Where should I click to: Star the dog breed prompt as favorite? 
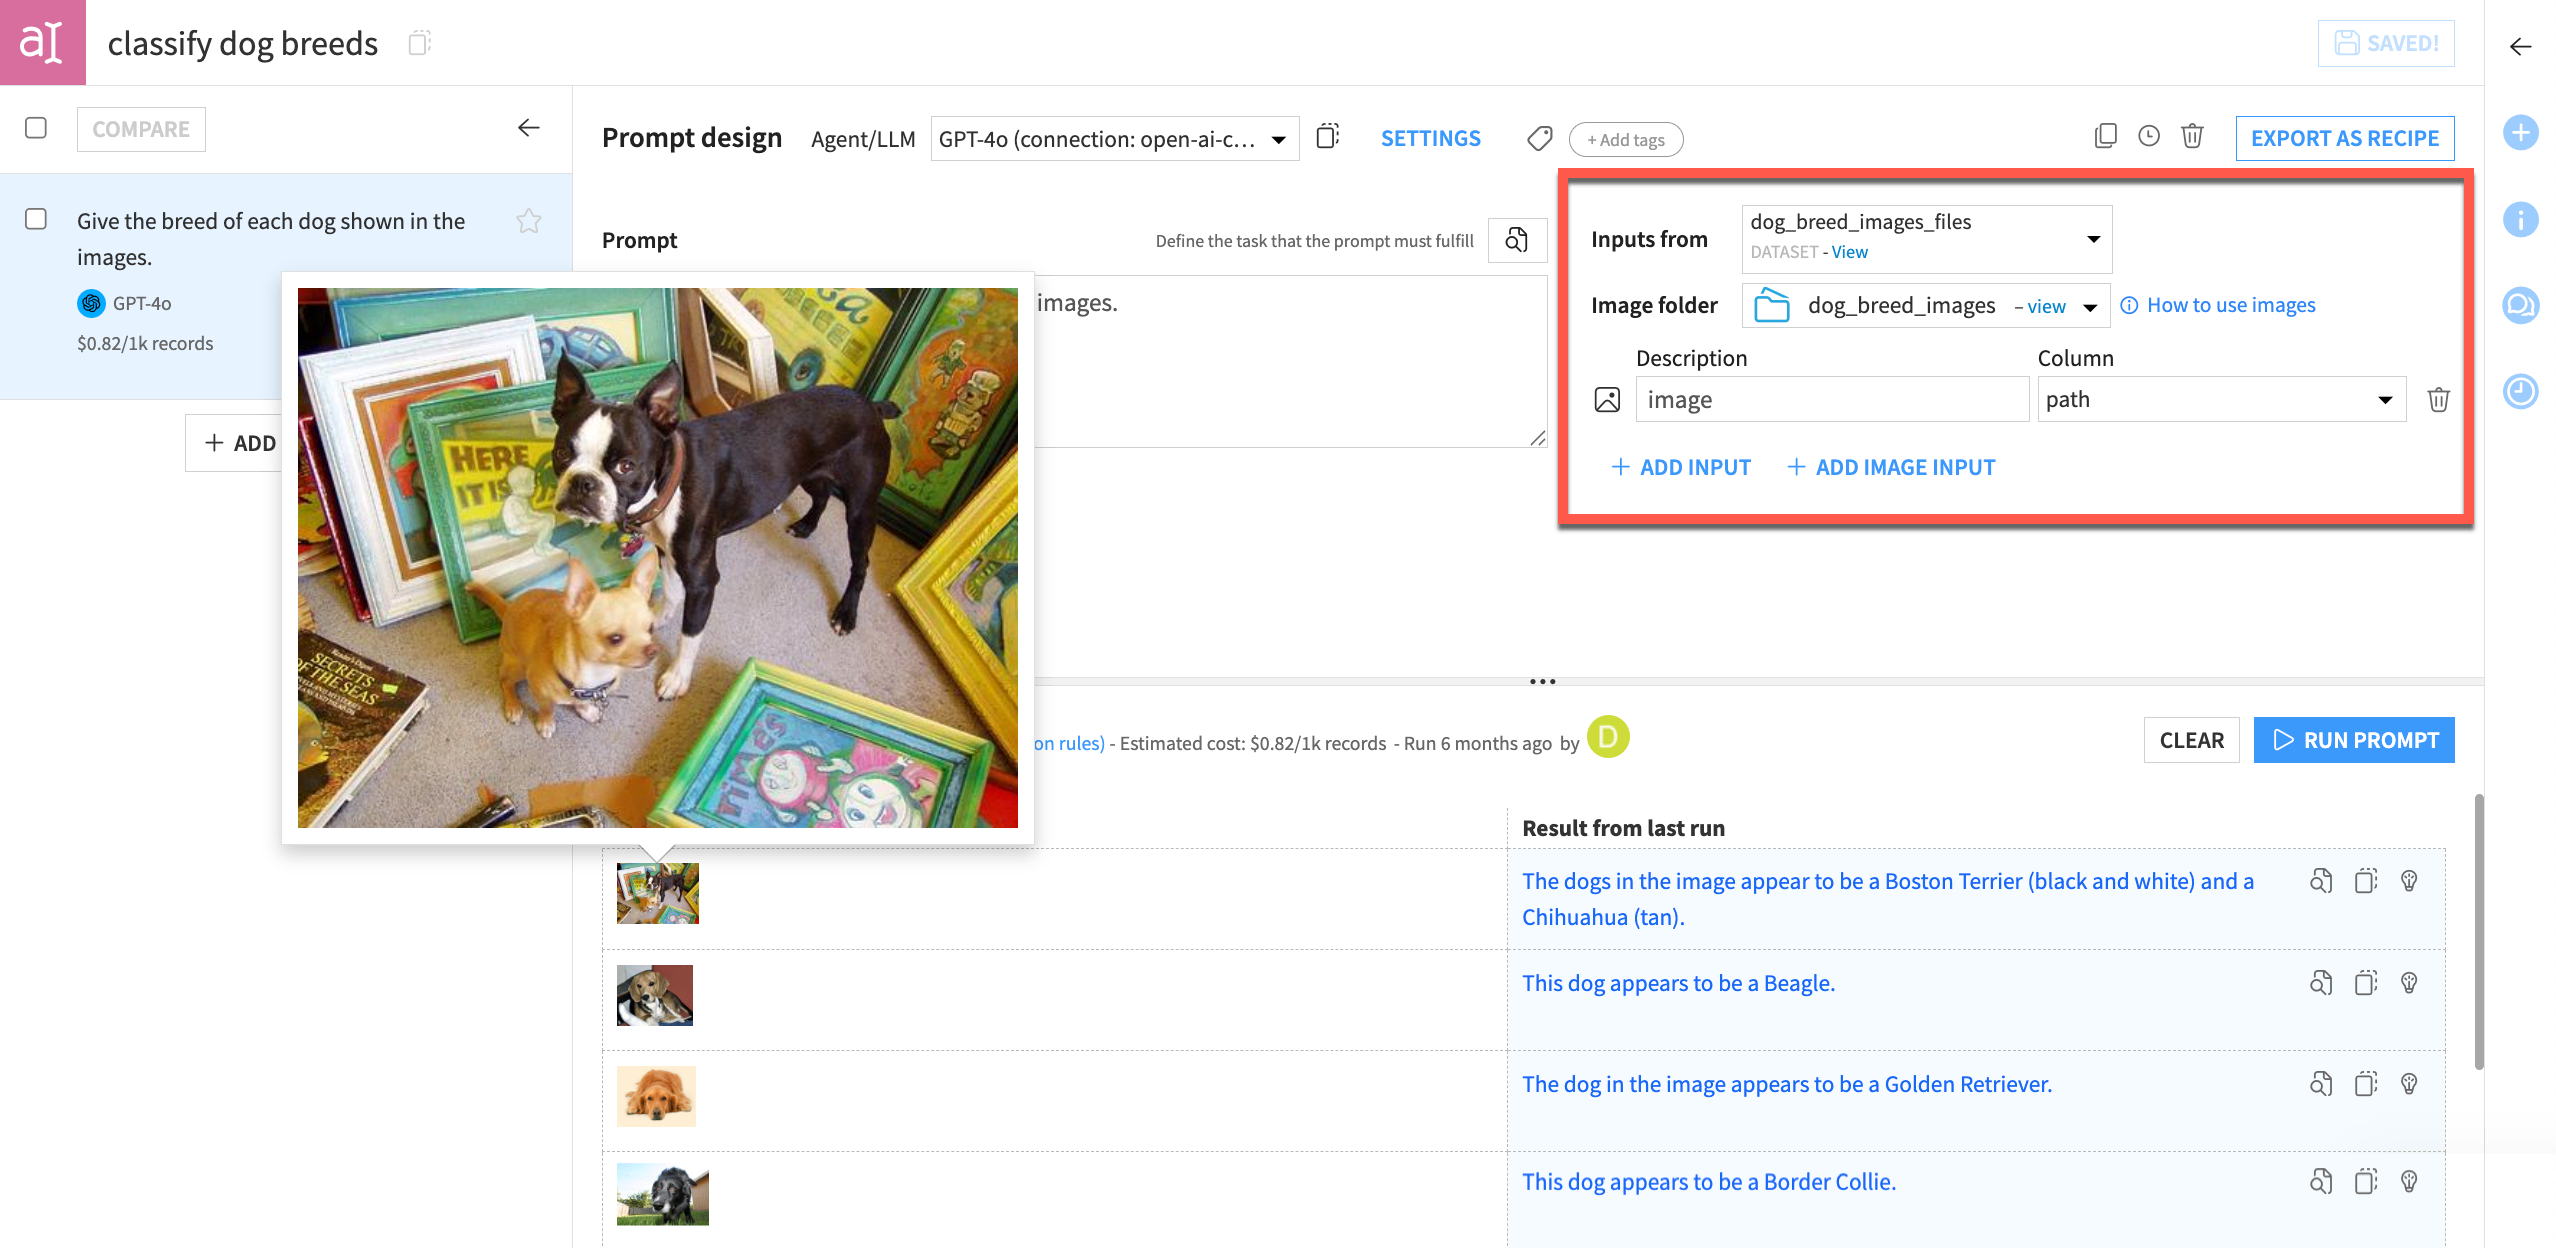coord(528,222)
